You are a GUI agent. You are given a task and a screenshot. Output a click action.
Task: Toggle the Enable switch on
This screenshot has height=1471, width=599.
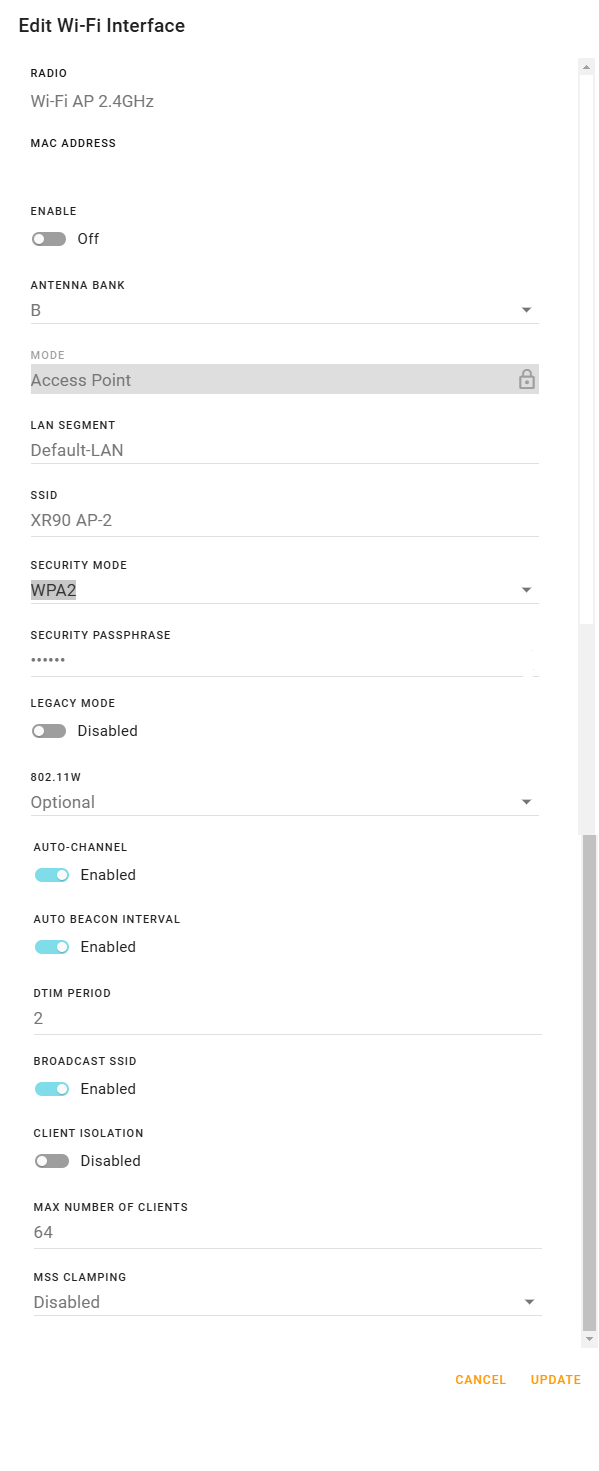(x=49, y=239)
